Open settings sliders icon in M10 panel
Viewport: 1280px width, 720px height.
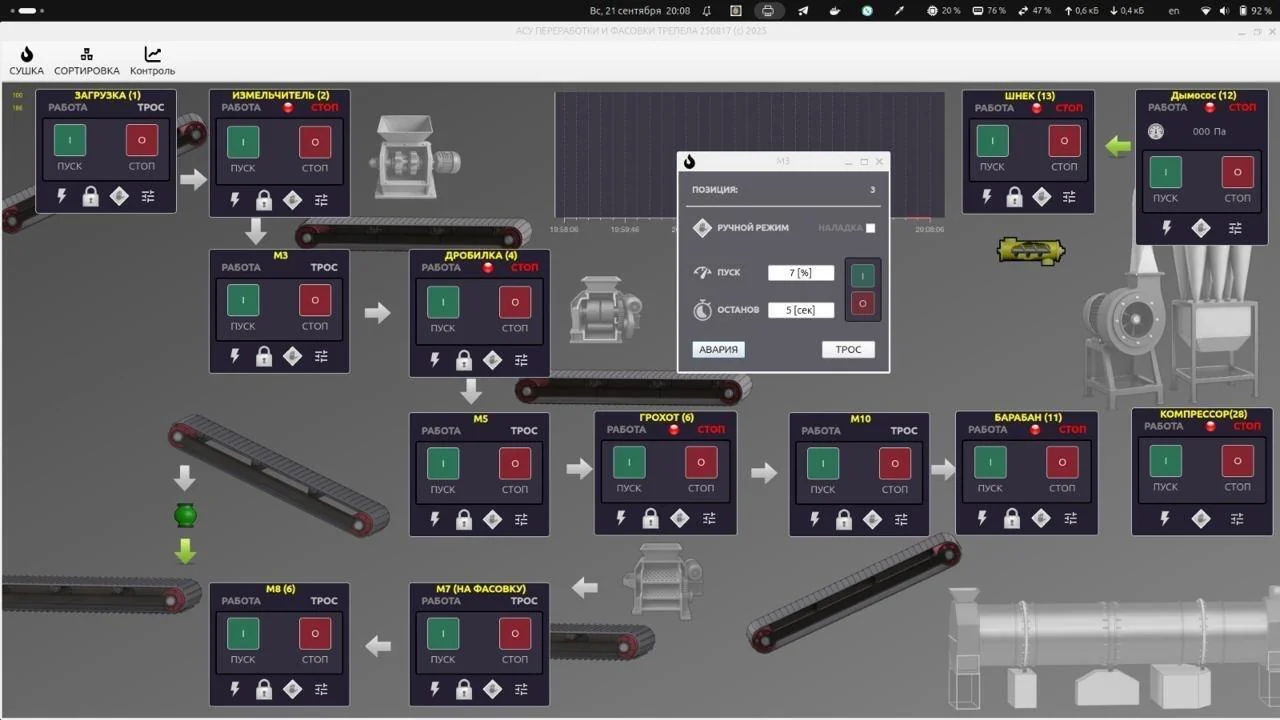pos(901,519)
